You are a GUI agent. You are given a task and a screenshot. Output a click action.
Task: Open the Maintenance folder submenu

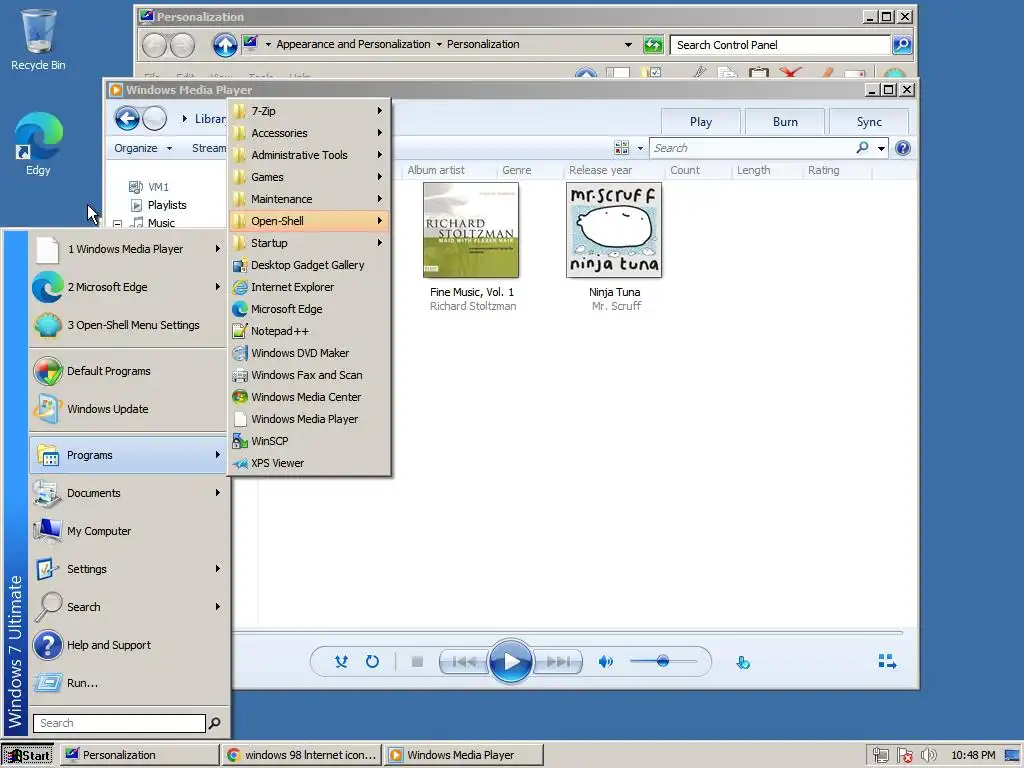(x=310, y=199)
